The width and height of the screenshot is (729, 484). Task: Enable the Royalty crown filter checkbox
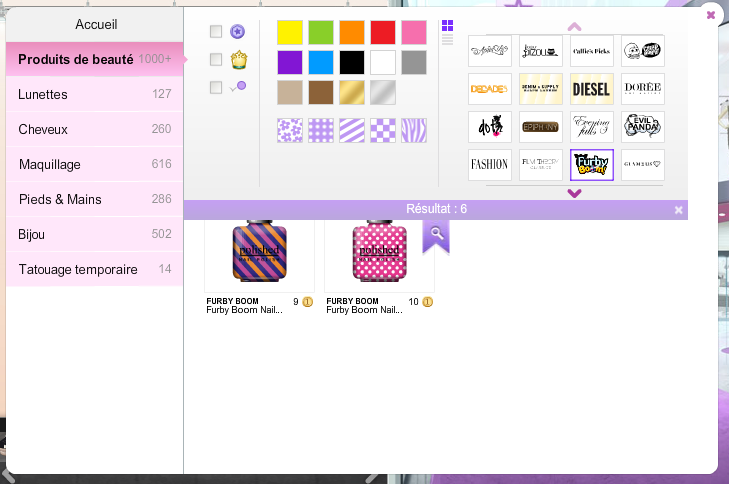pos(216,59)
